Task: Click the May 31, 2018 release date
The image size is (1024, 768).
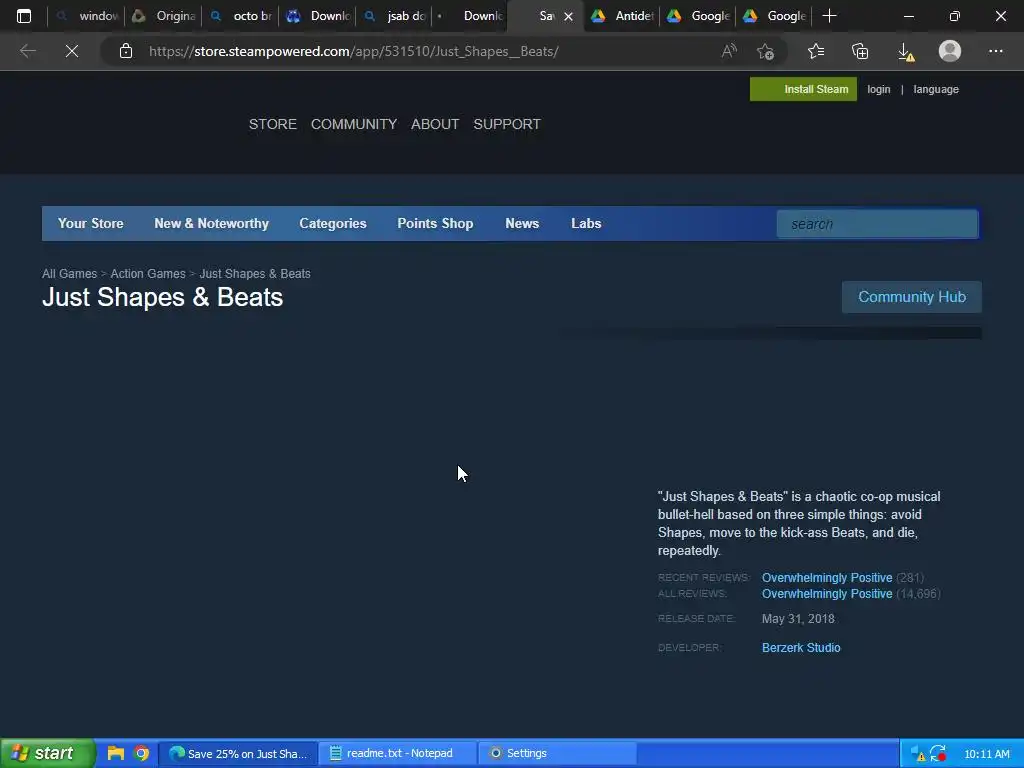Action: 798,618
